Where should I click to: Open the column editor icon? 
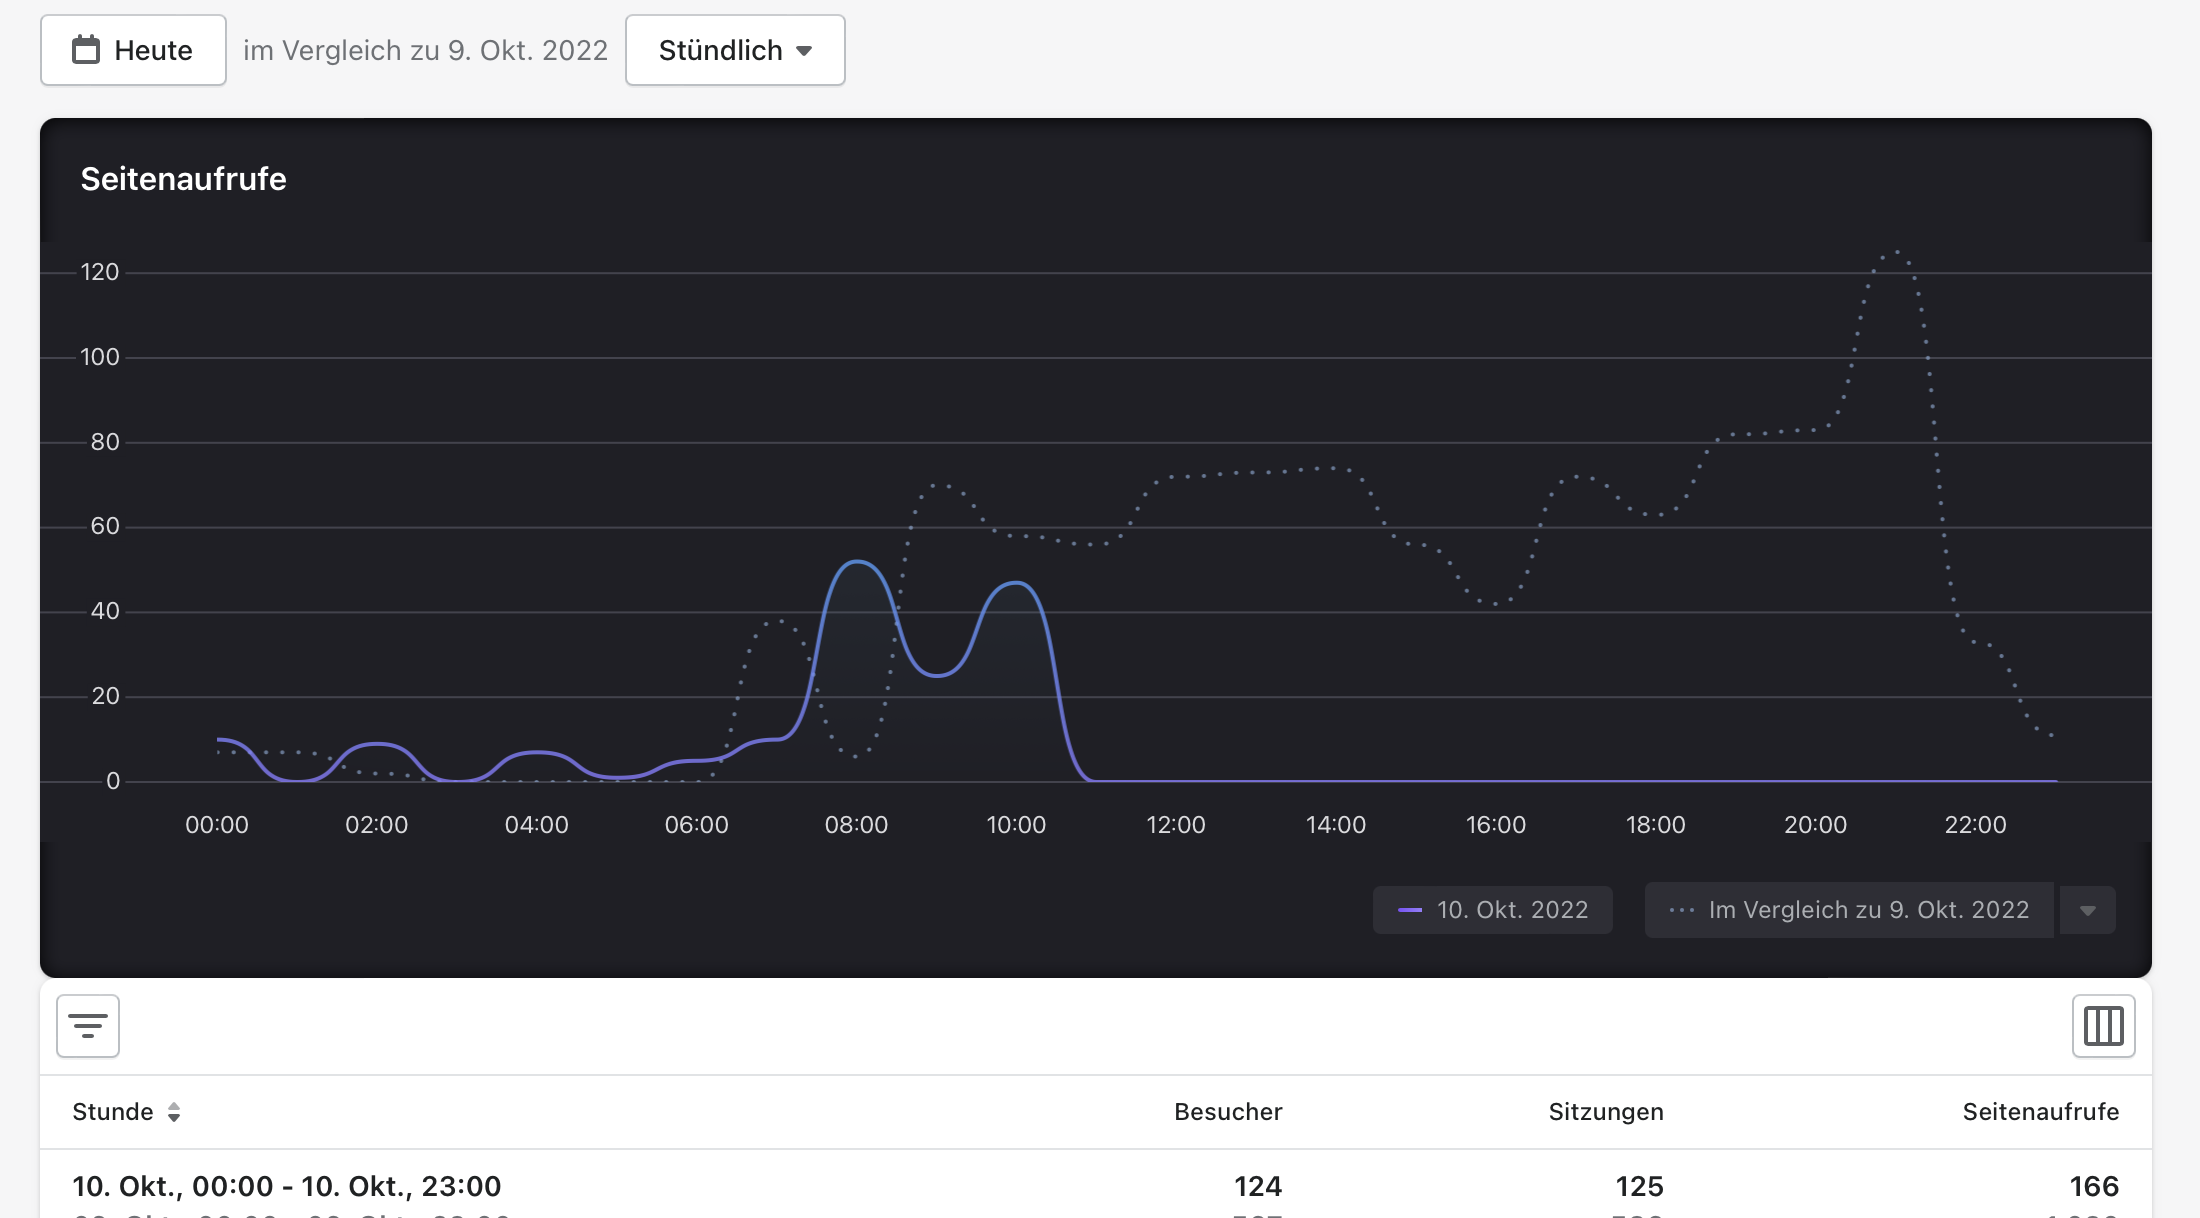[2103, 1026]
